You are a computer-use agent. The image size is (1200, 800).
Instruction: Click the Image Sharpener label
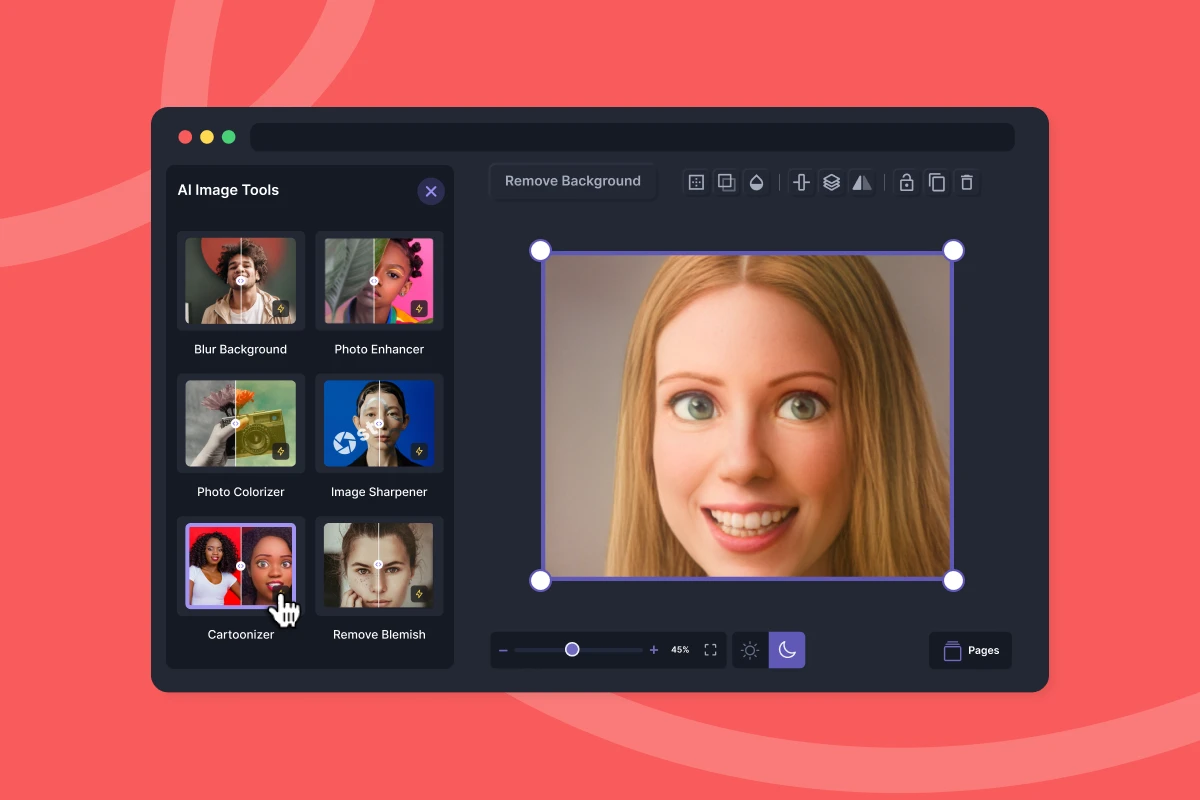[379, 492]
